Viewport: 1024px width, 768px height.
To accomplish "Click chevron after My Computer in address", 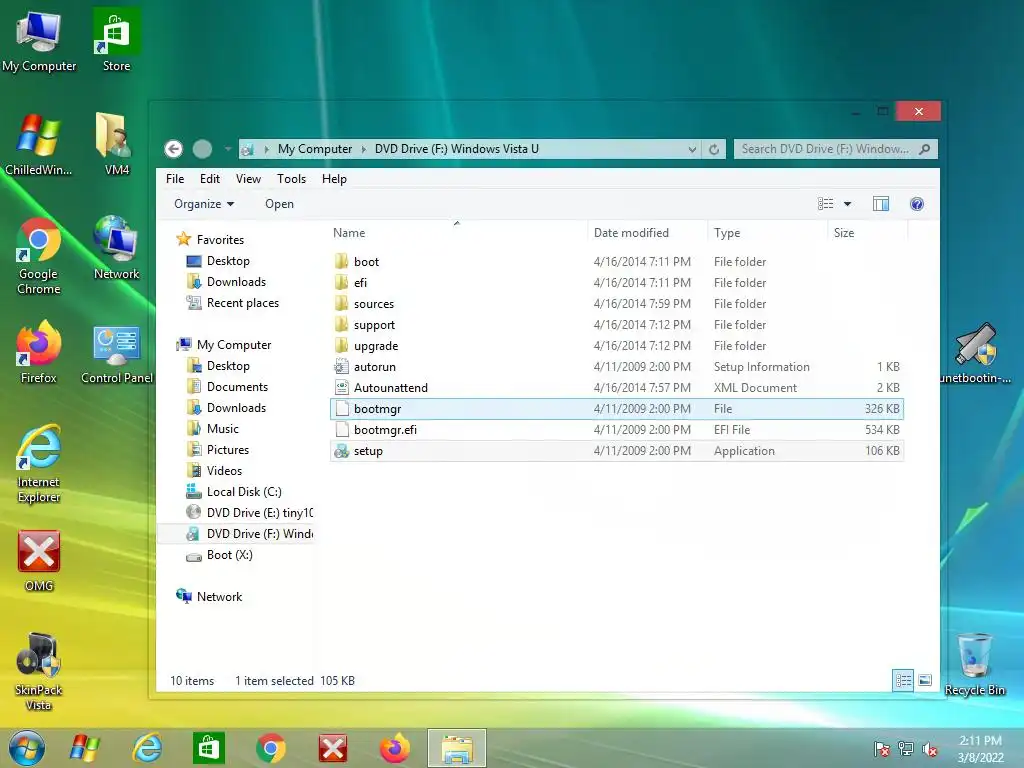I will click(364, 149).
